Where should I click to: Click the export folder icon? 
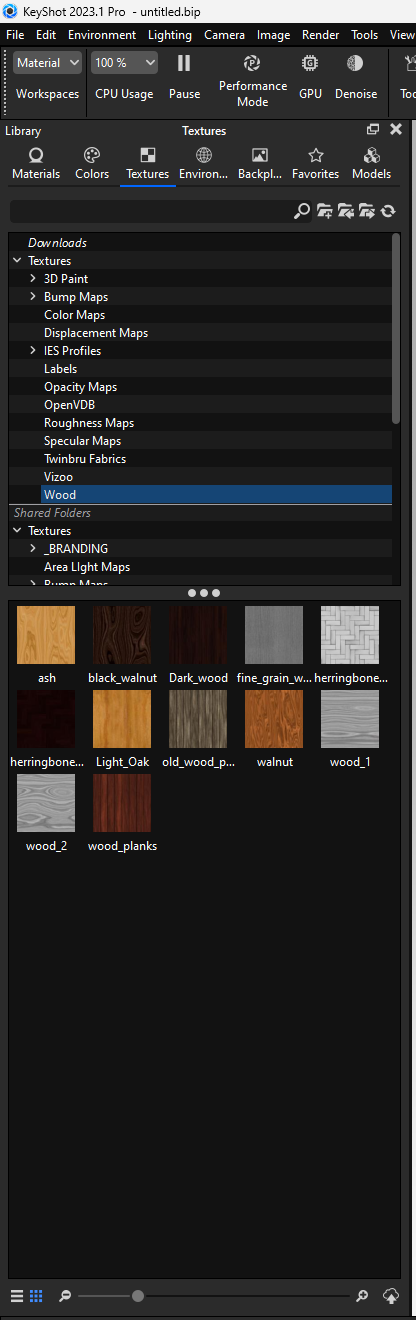(367, 211)
